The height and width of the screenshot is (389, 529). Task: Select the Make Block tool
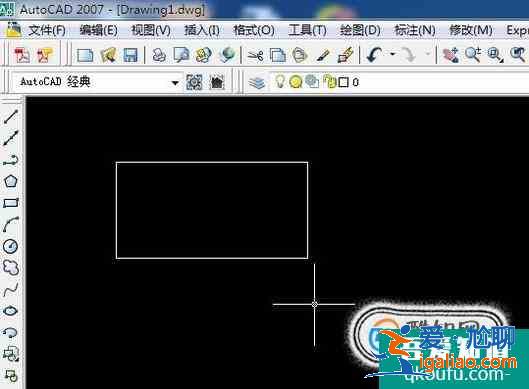click(x=10, y=376)
